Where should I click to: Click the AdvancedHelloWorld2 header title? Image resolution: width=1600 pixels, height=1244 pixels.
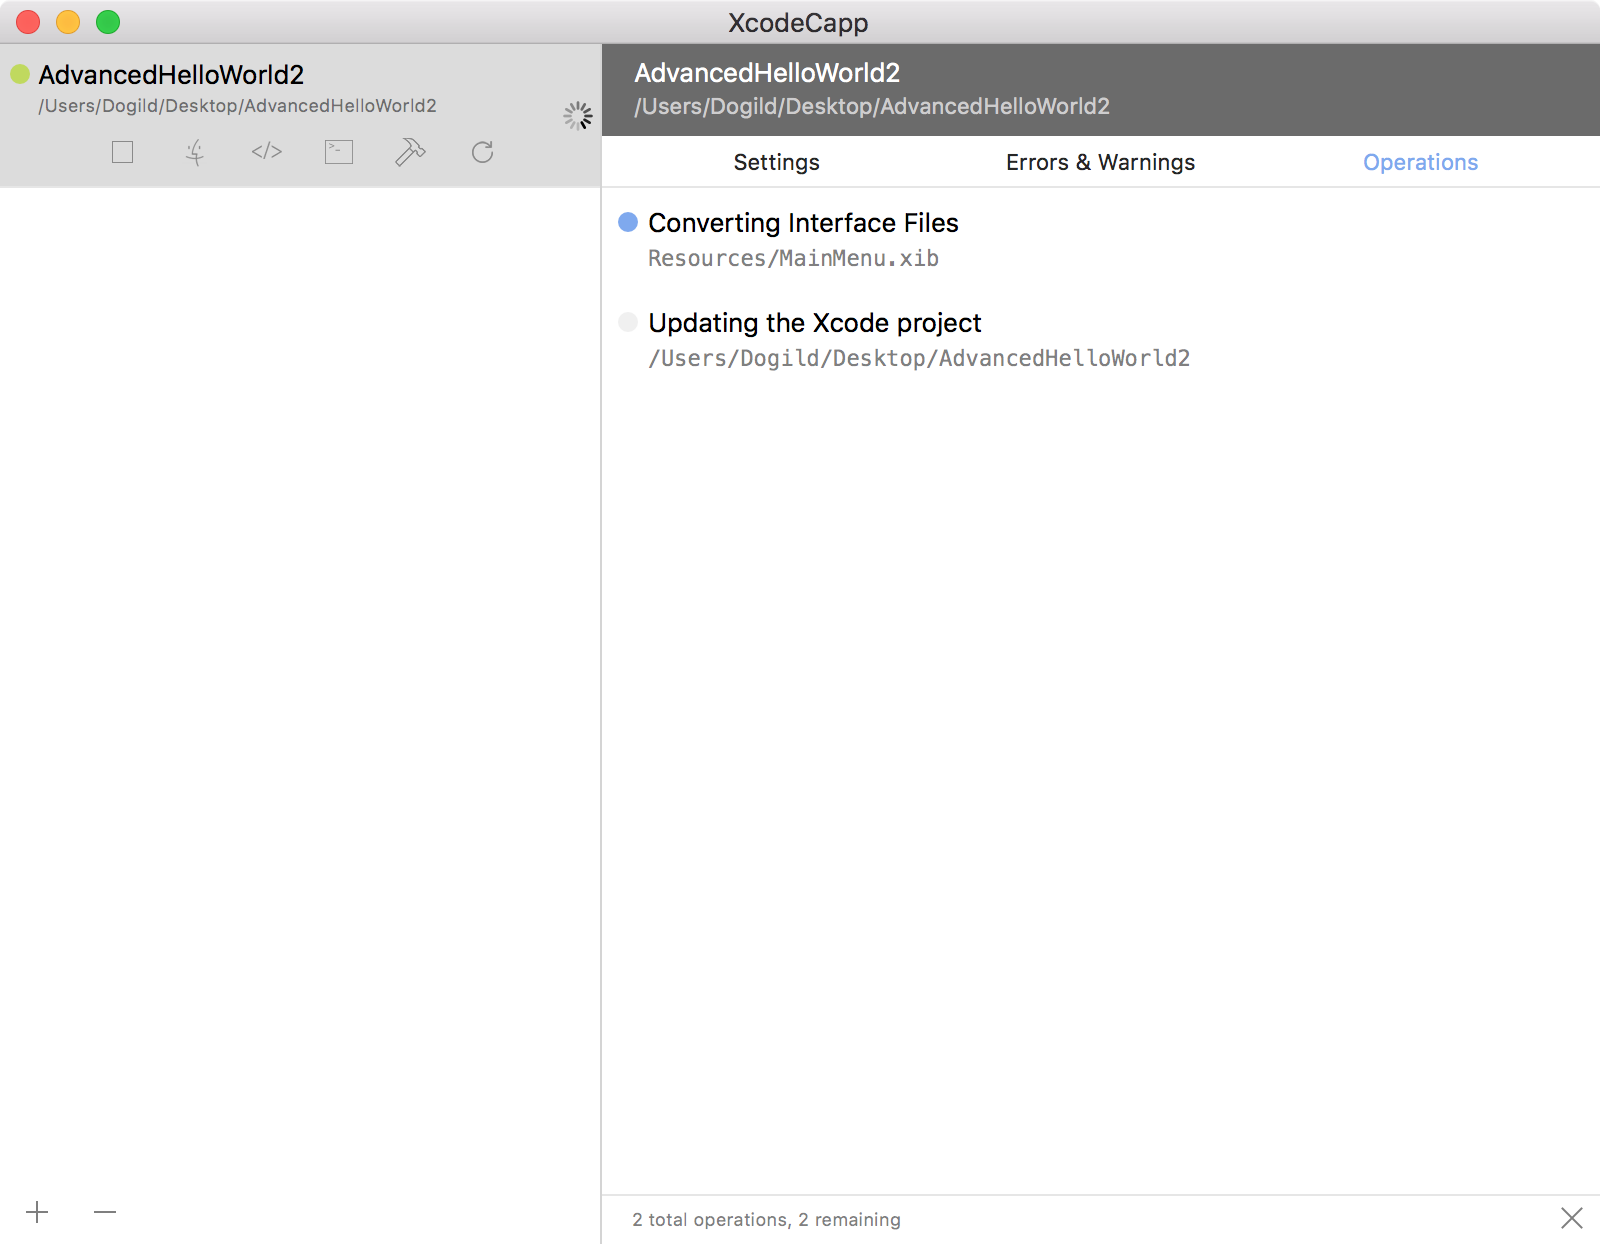tap(767, 73)
